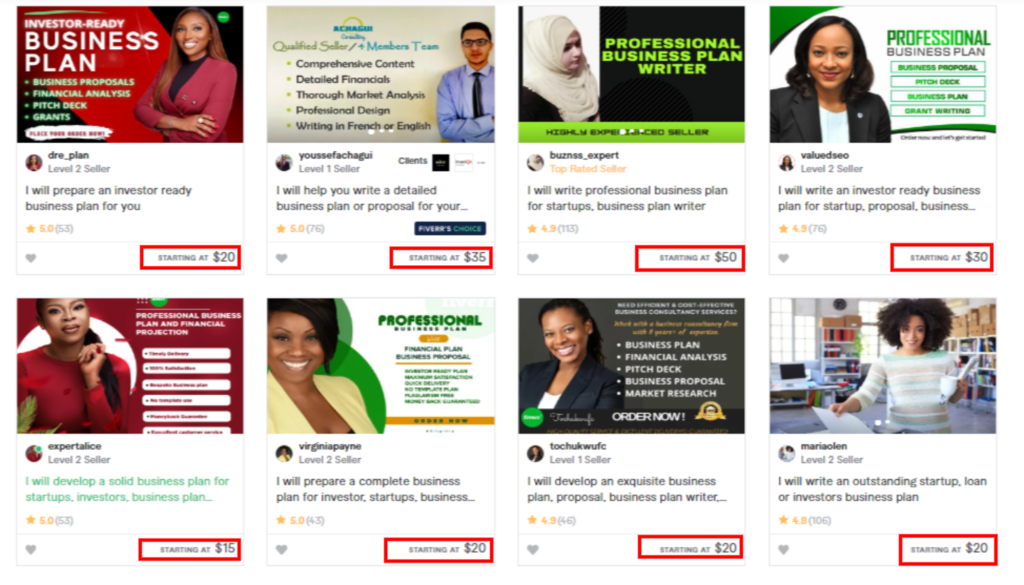Image resolution: width=1024 pixels, height=585 pixels.
Task: Select the Starting at $50 price
Action: (x=691, y=258)
